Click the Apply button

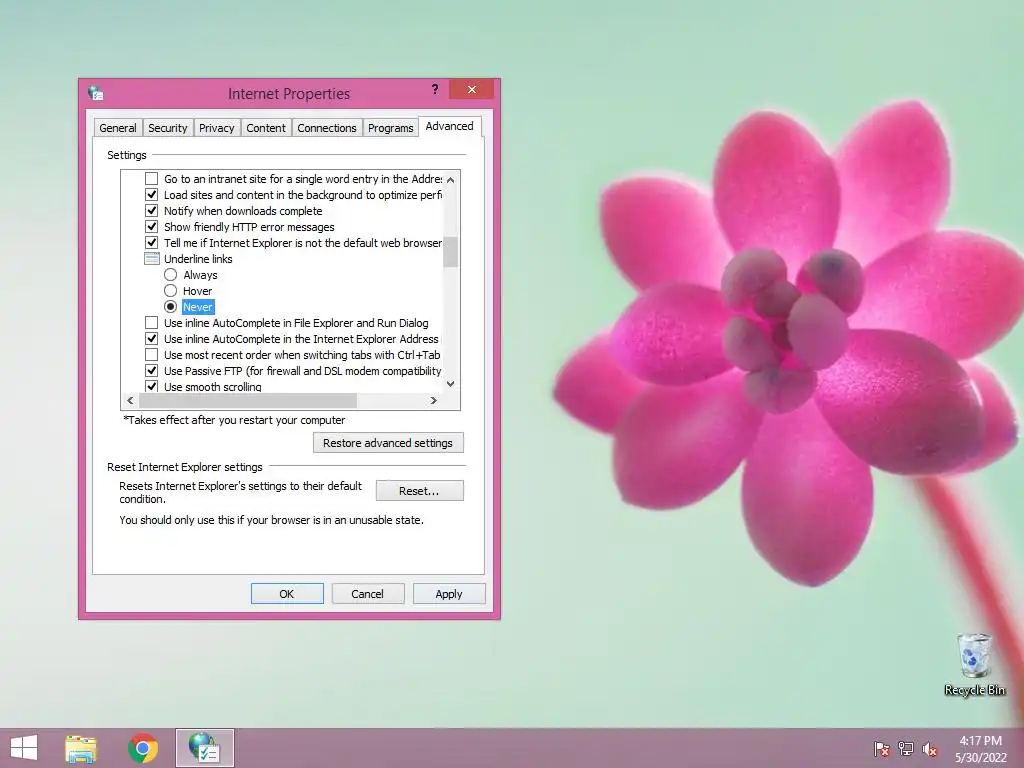pos(449,594)
